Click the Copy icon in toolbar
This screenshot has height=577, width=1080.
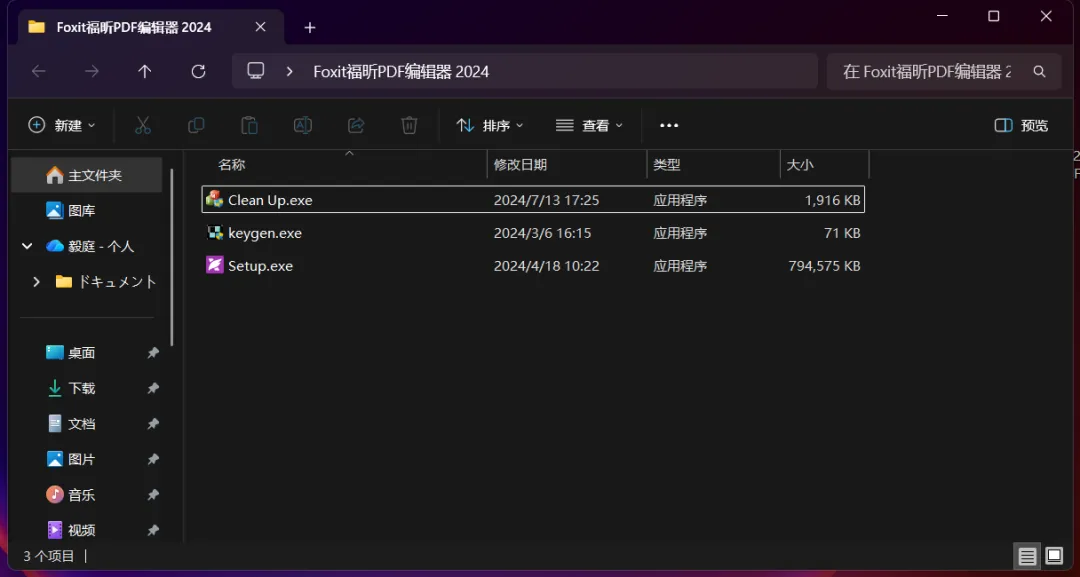[196, 125]
